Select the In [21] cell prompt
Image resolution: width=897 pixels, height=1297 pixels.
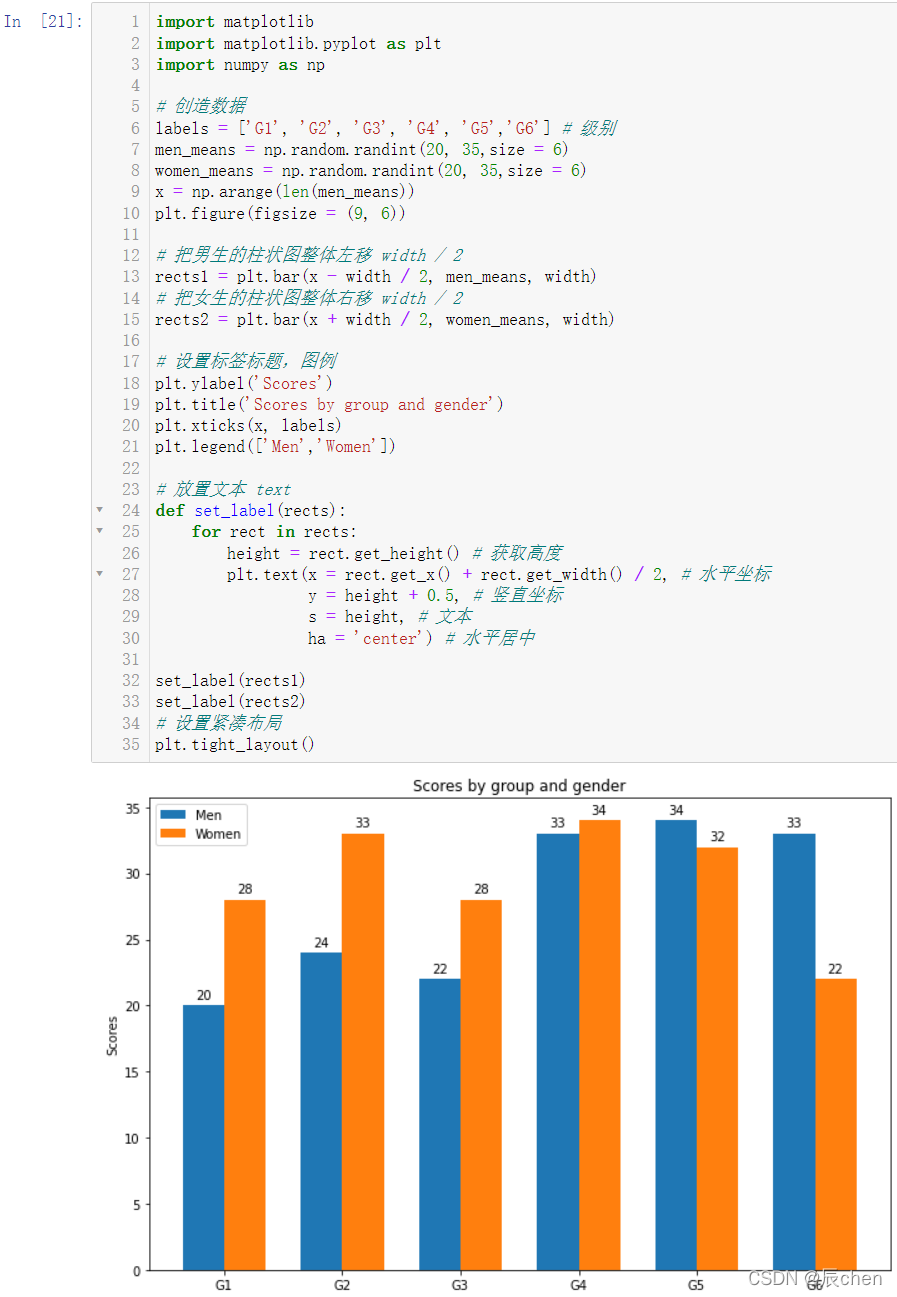(44, 21)
